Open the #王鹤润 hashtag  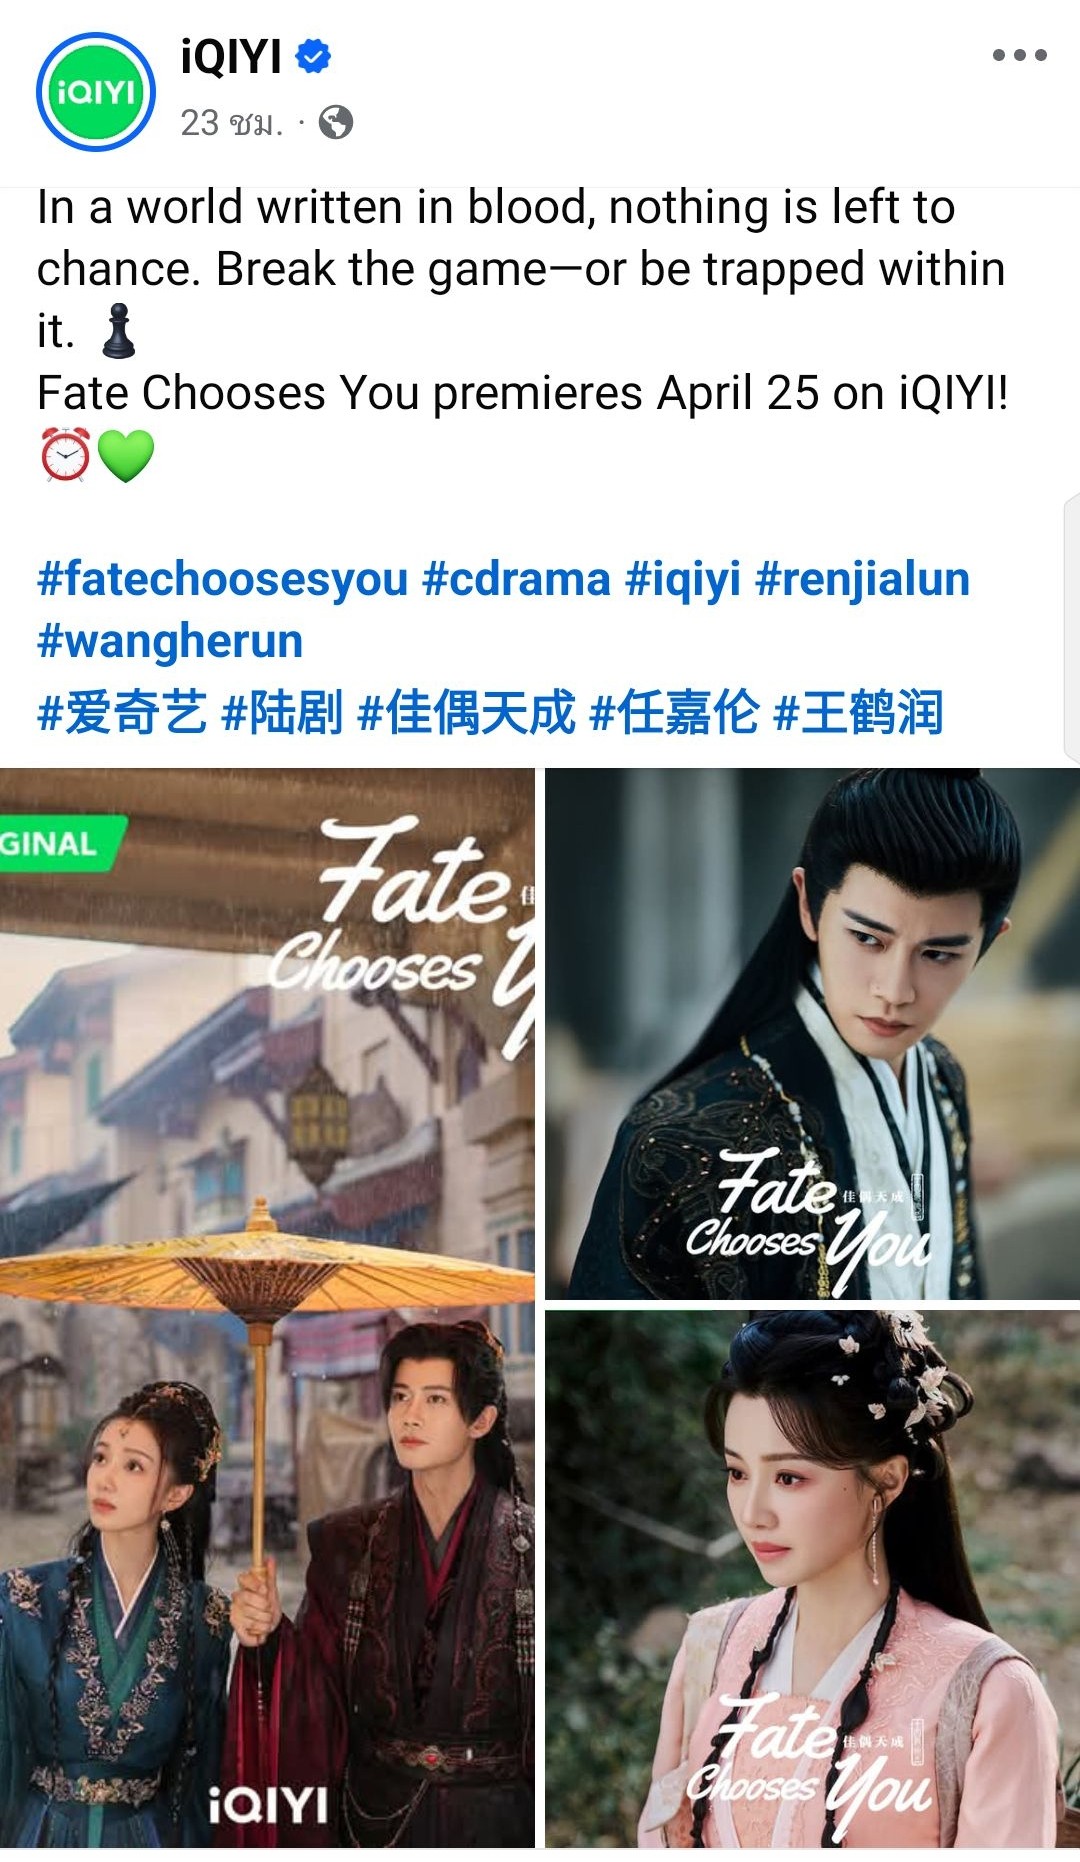pyautogui.click(x=859, y=712)
